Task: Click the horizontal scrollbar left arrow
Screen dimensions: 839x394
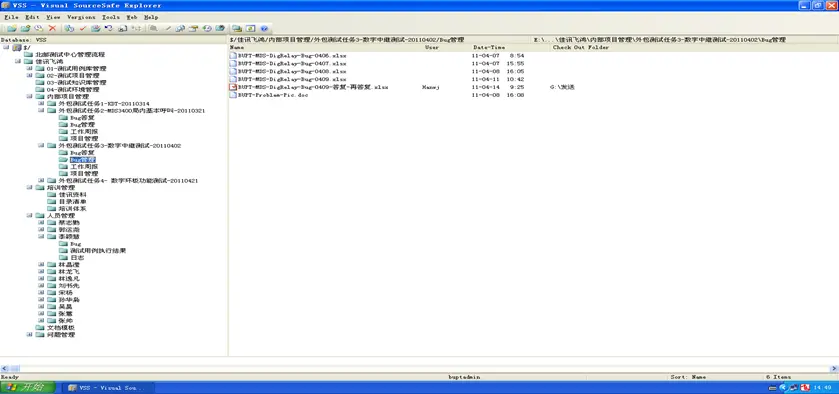Action: click(4, 369)
